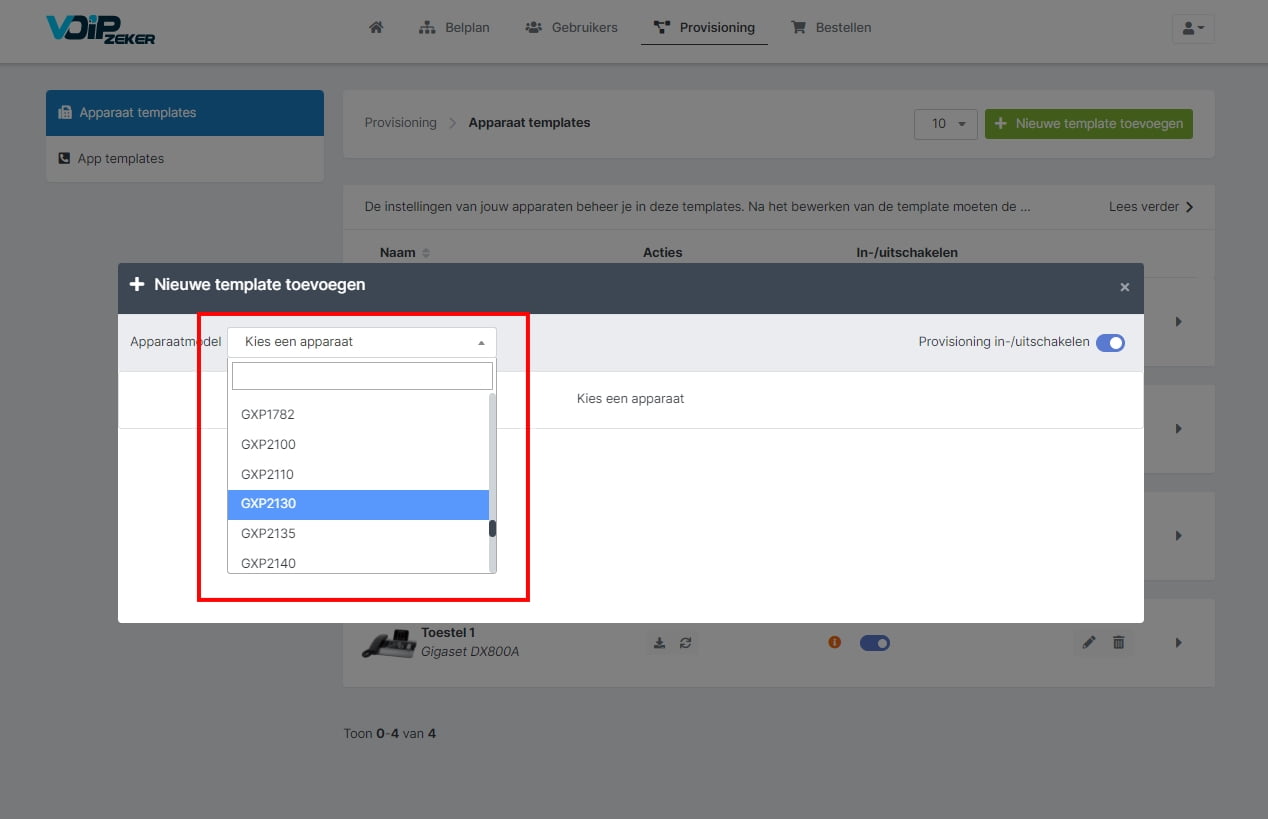
Task: Download config for Toestel 1
Action: (659, 643)
